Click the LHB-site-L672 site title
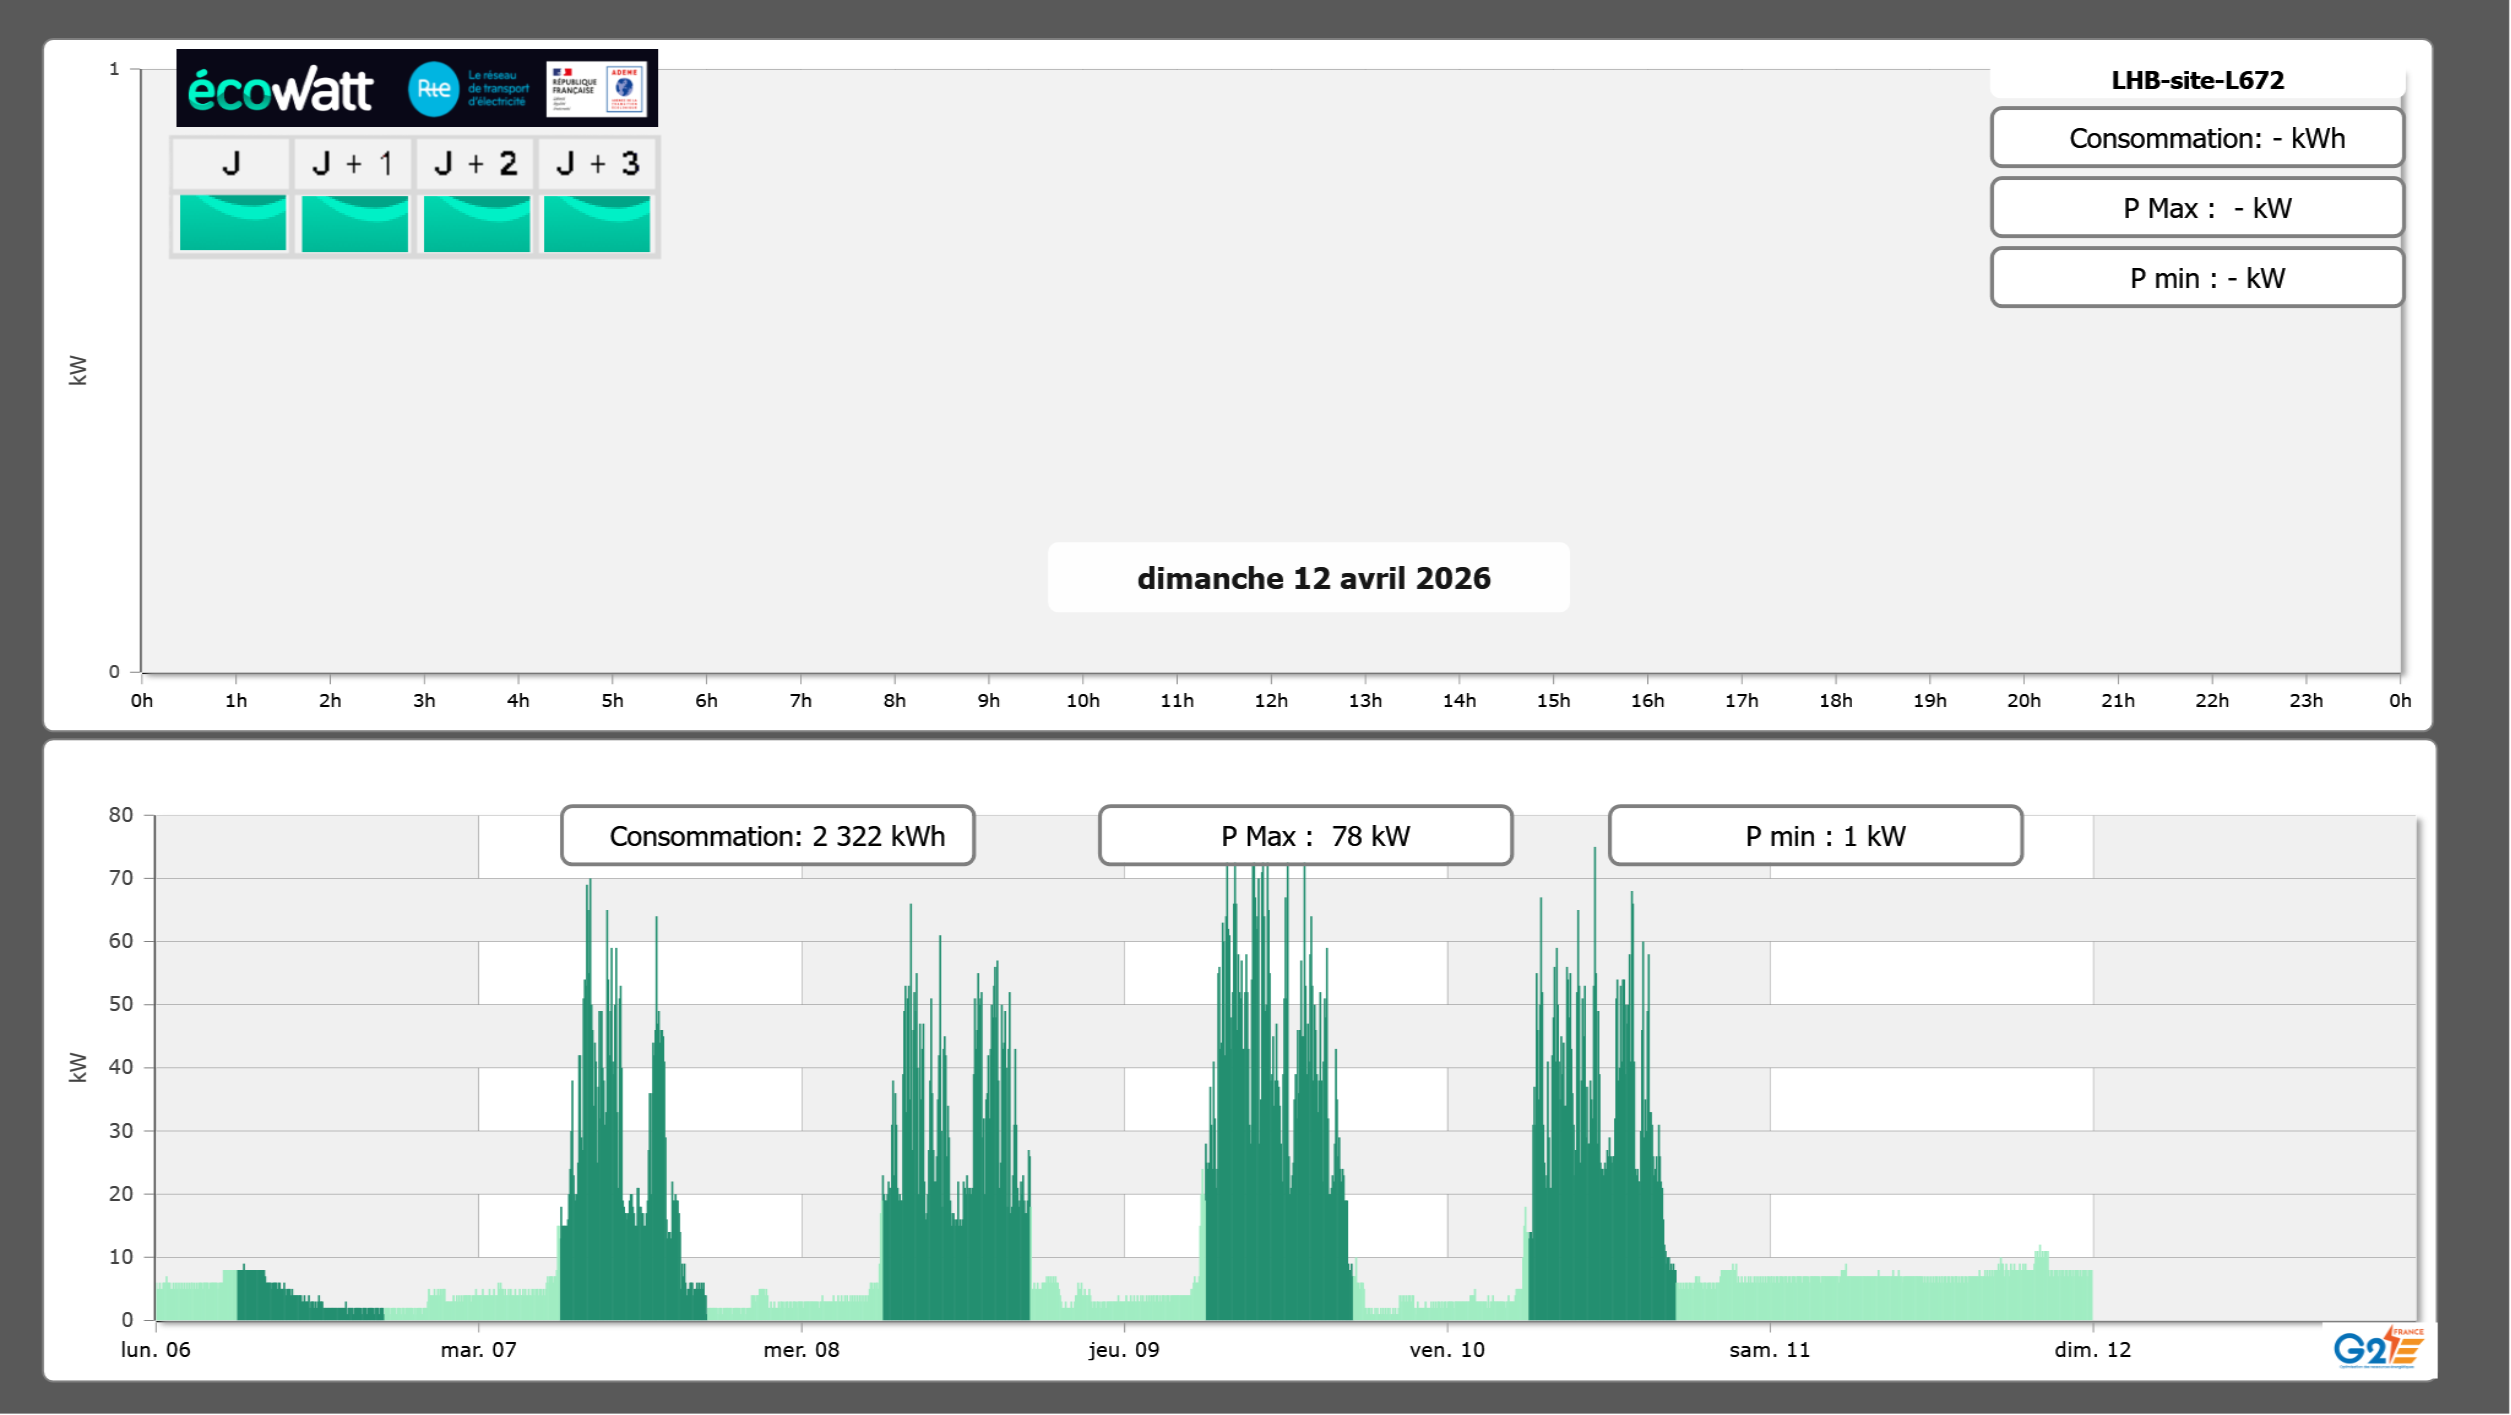The image size is (2511, 1415). click(x=2197, y=80)
